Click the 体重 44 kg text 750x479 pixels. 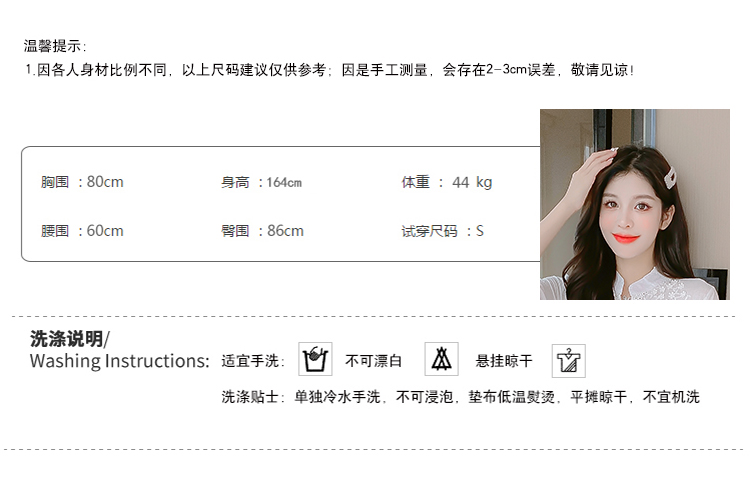pyautogui.click(x=447, y=182)
